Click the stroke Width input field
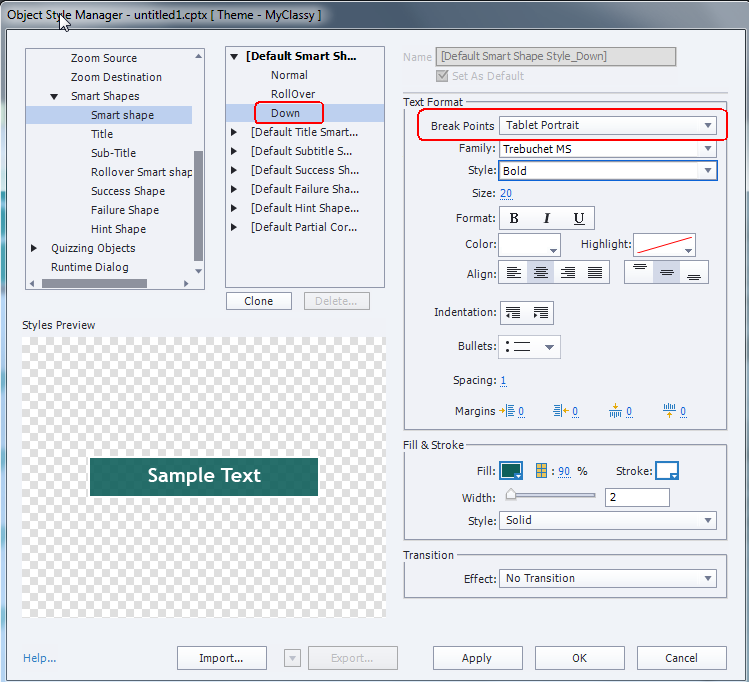The height and width of the screenshot is (682, 749). pos(636,497)
